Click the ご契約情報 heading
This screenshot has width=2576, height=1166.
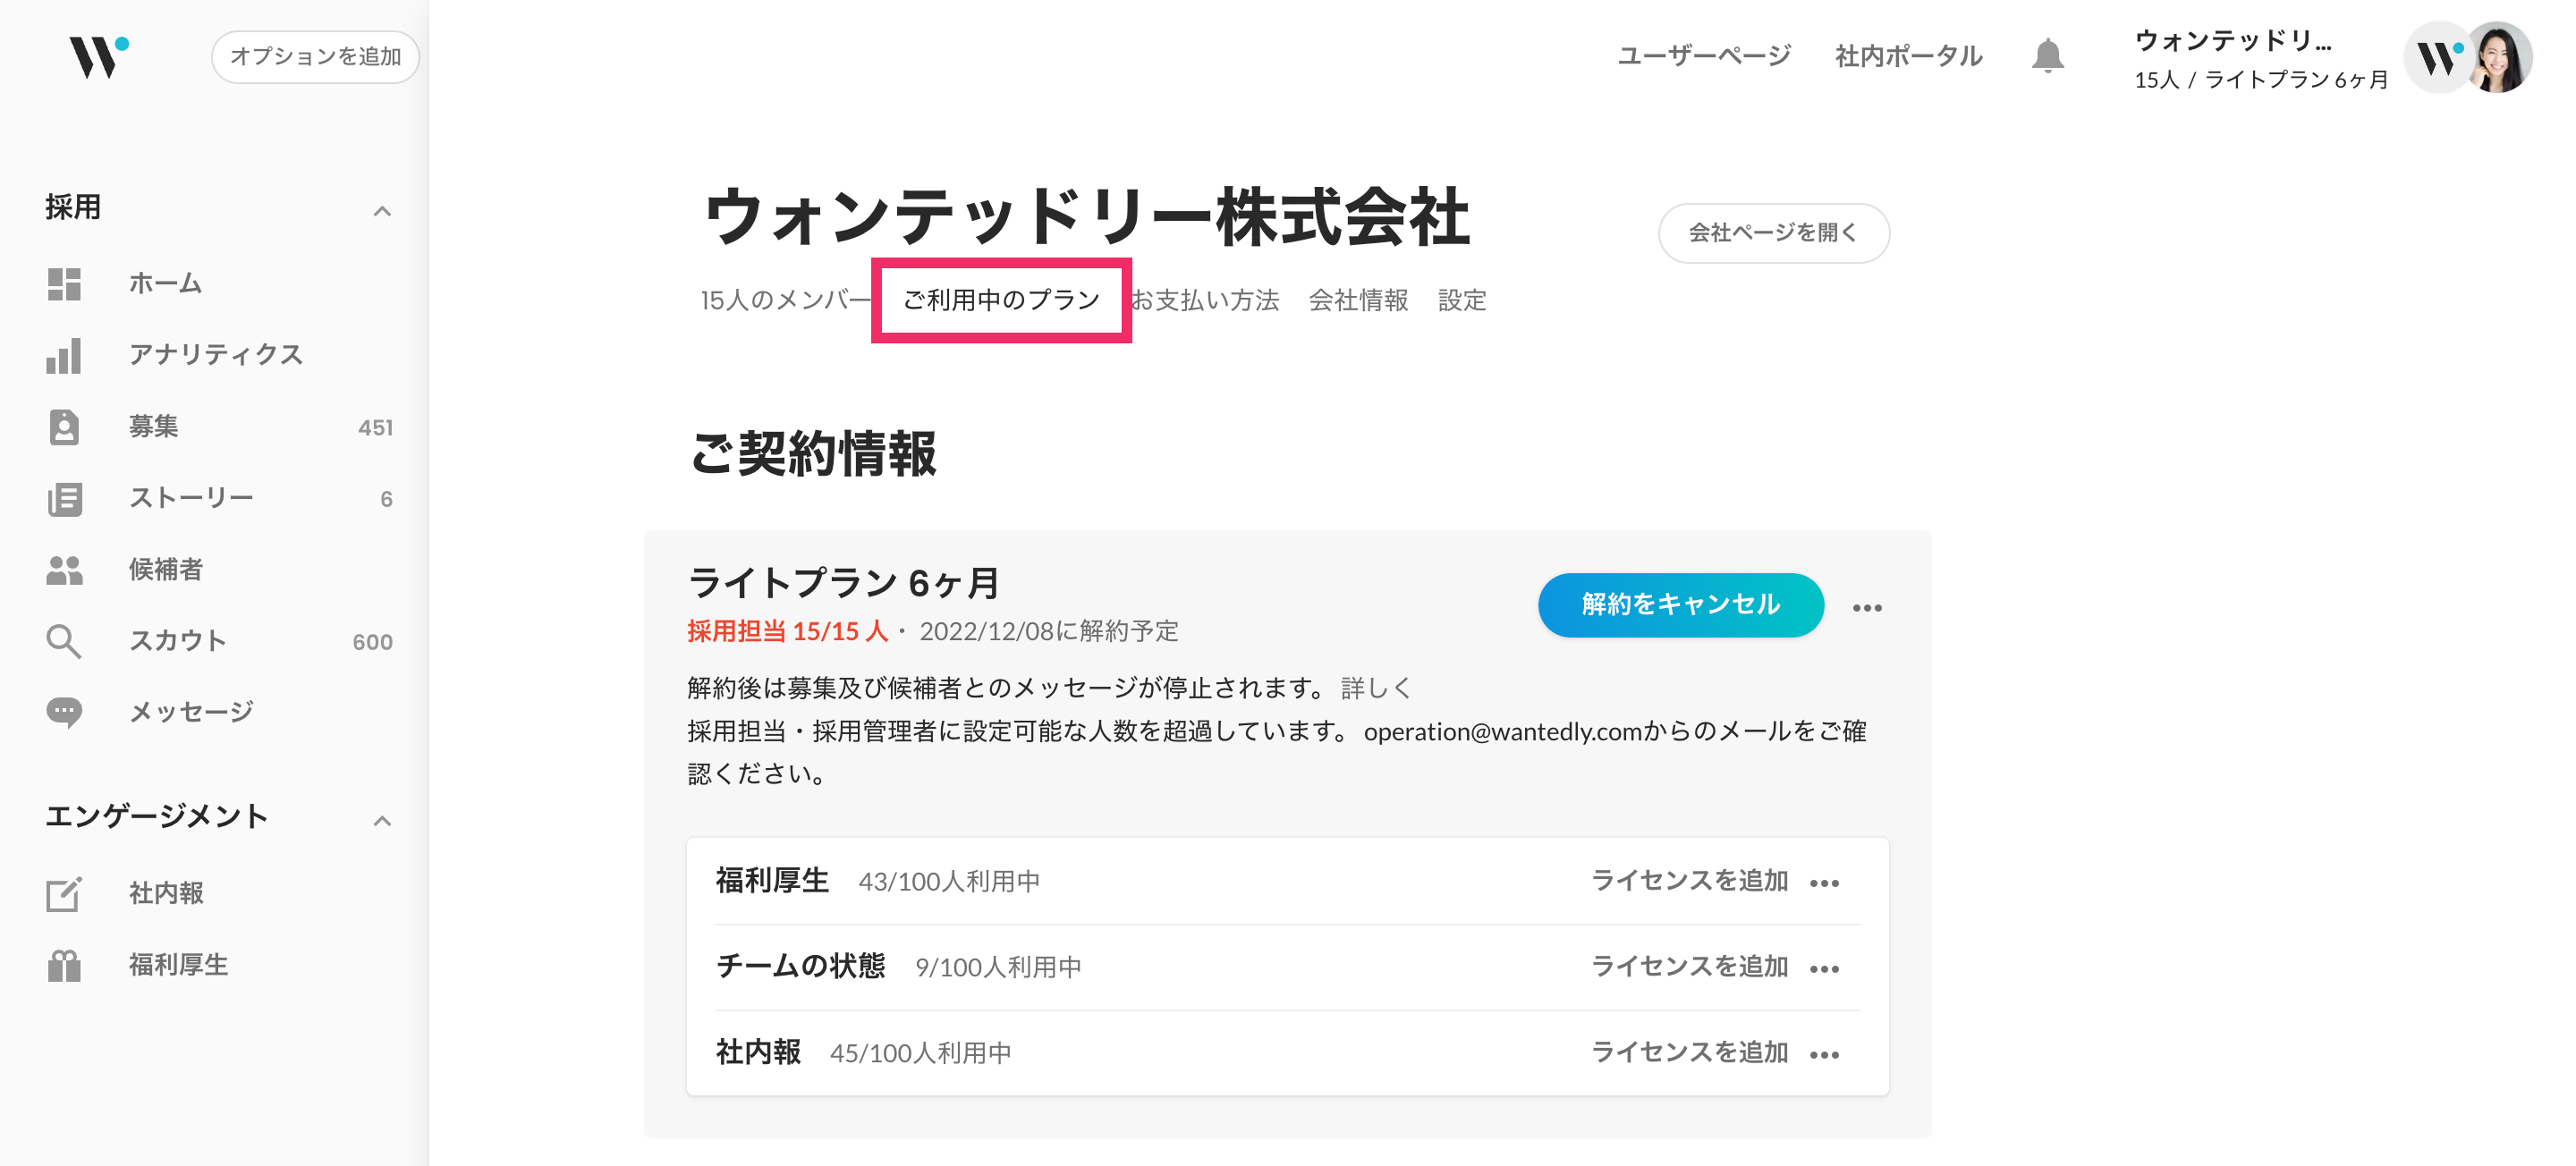click(x=813, y=453)
